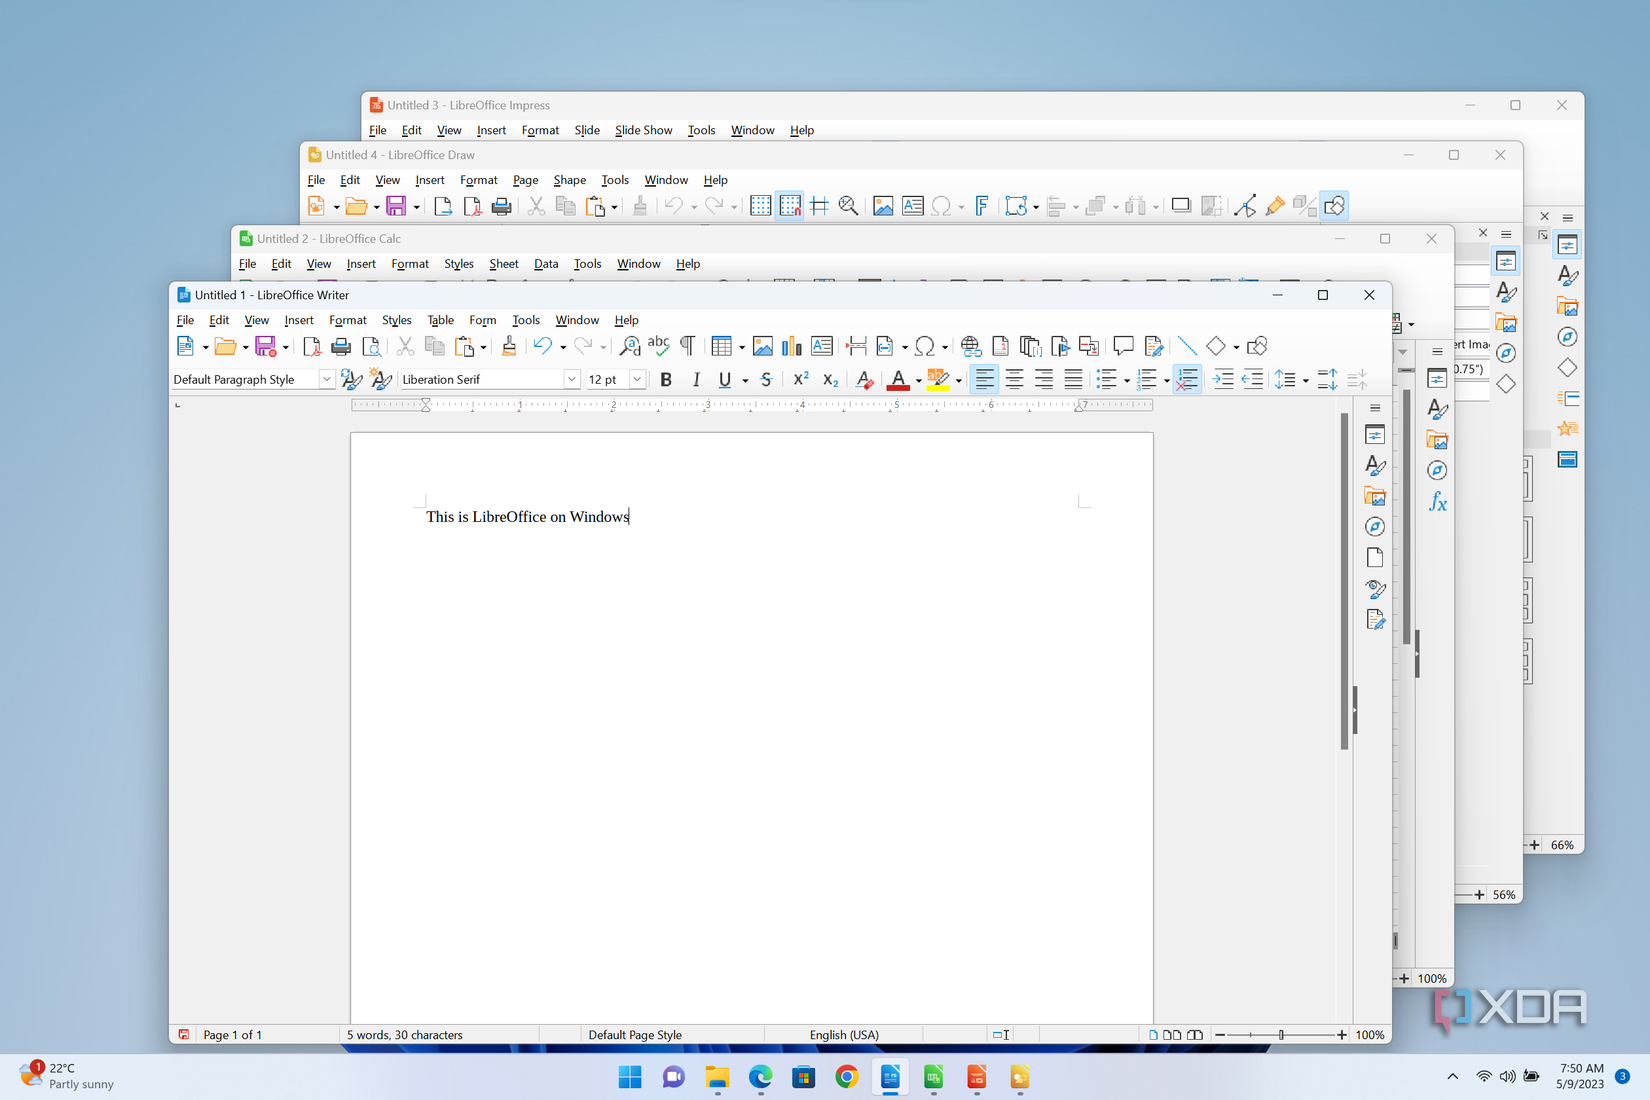This screenshot has width=1650, height=1100.
Task: Click the word count in the status bar
Action: pyautogui.click(x=404, y=1035)
